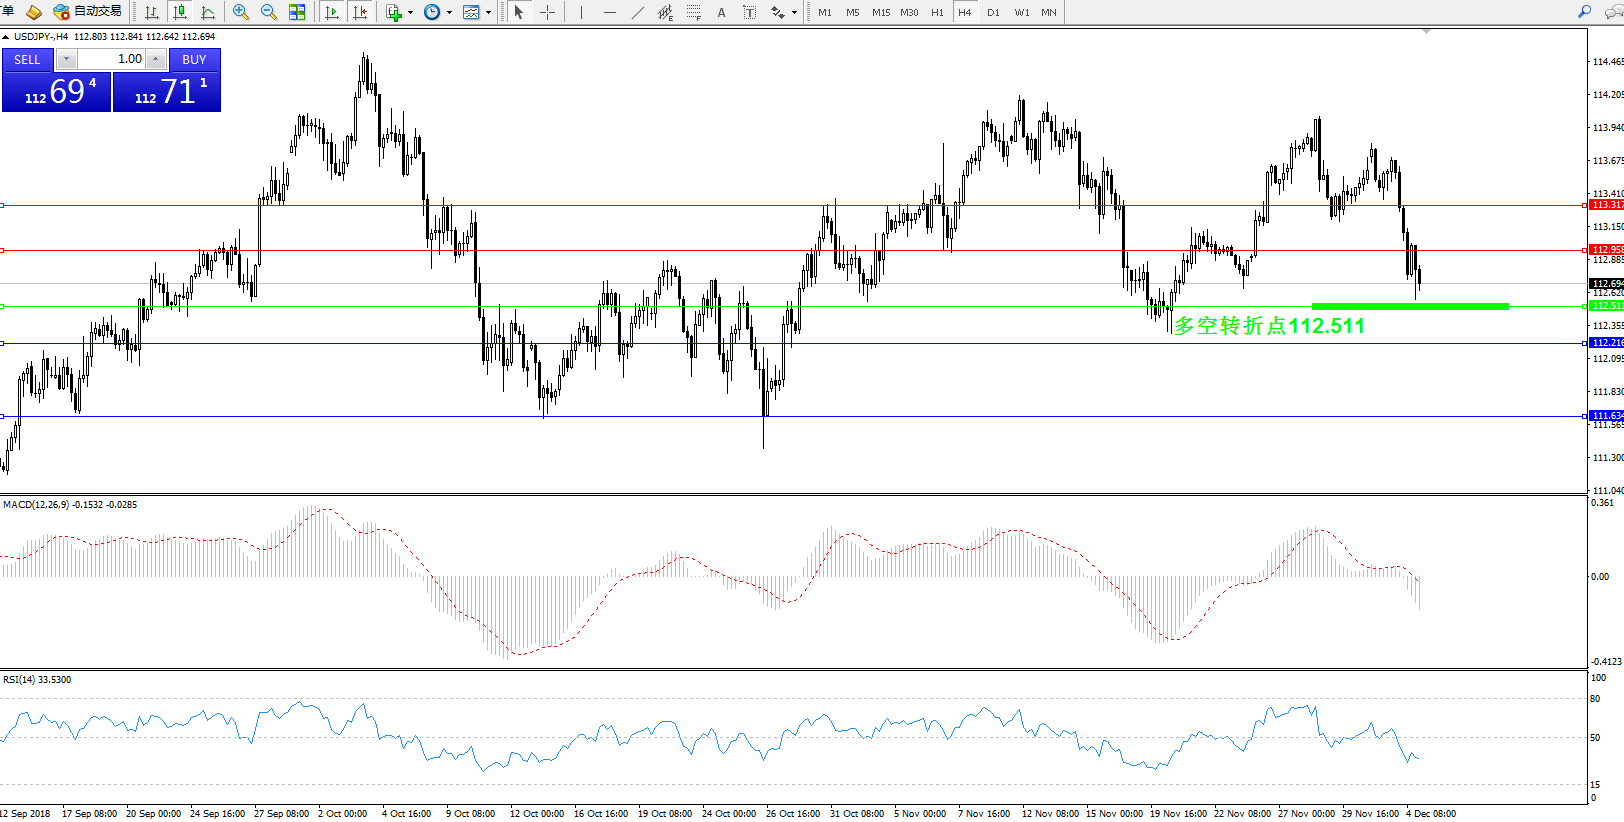Click the lot volume input field

(x=112, y=60)
